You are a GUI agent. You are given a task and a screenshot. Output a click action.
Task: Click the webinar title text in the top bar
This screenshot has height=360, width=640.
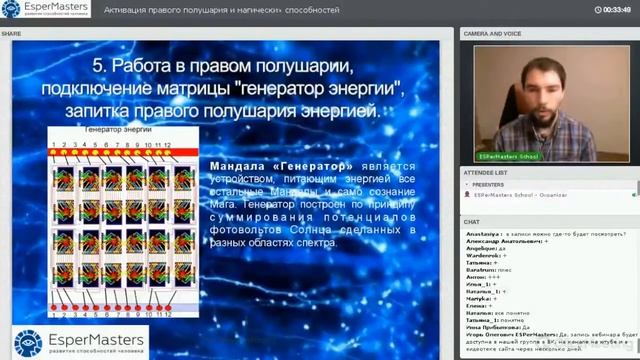(x=221, y=10)
